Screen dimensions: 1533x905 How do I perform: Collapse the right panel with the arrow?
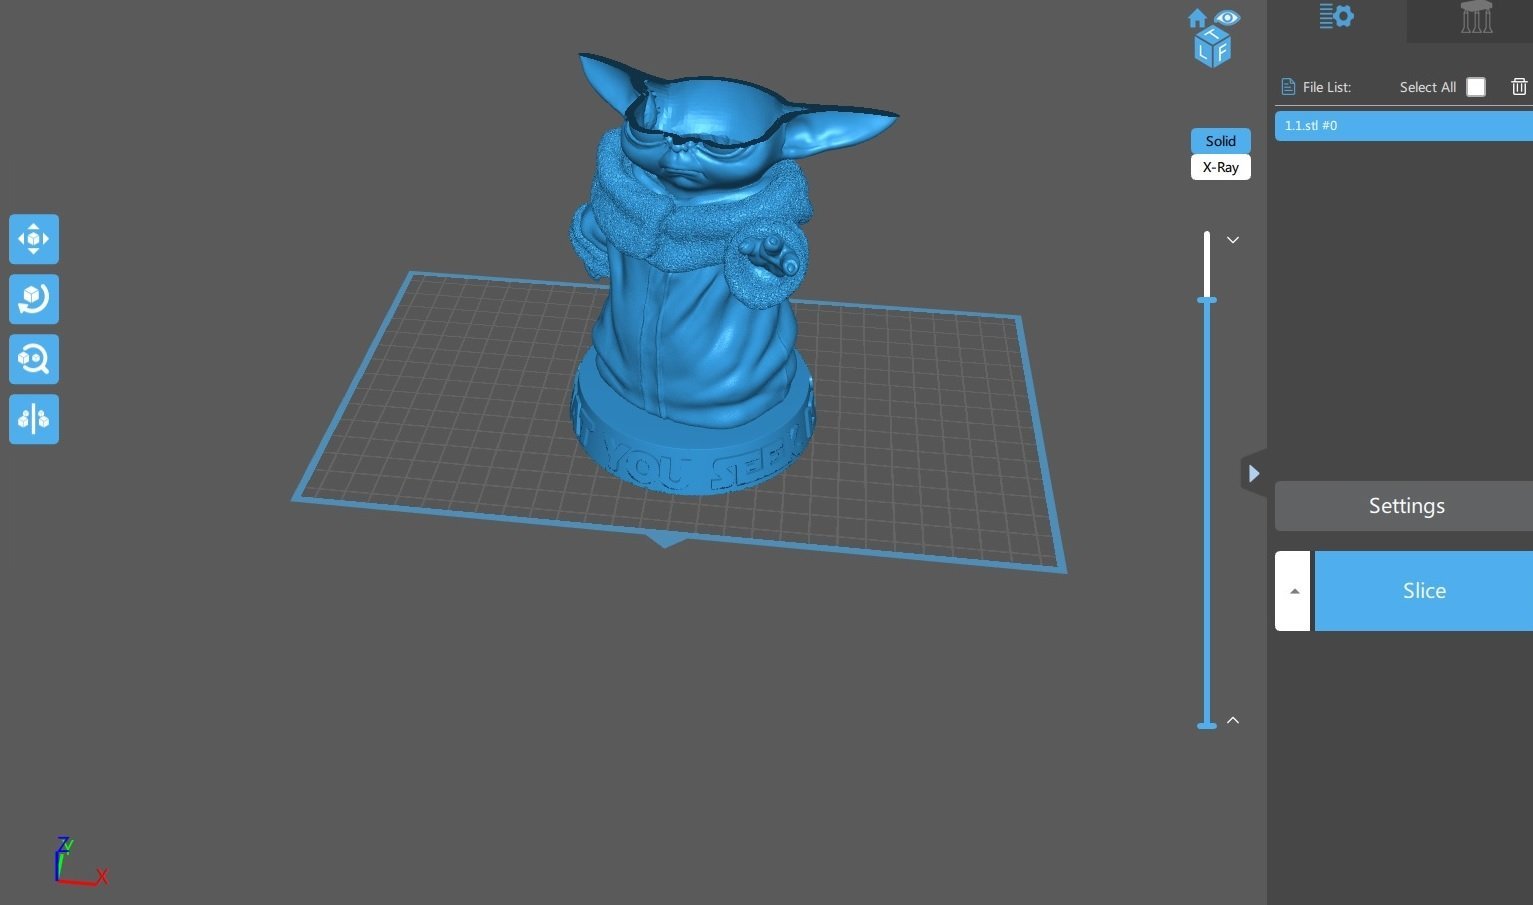click(x=1254, y=473)
